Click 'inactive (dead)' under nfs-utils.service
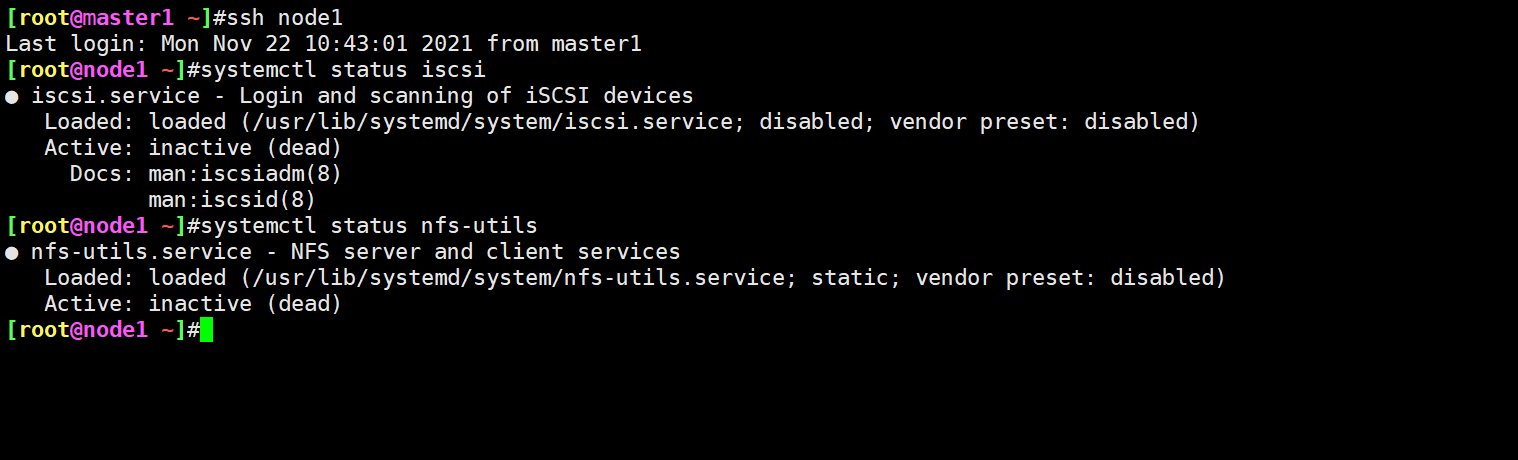The width and height of the screenshot is (1518, 460). point(246,304)
